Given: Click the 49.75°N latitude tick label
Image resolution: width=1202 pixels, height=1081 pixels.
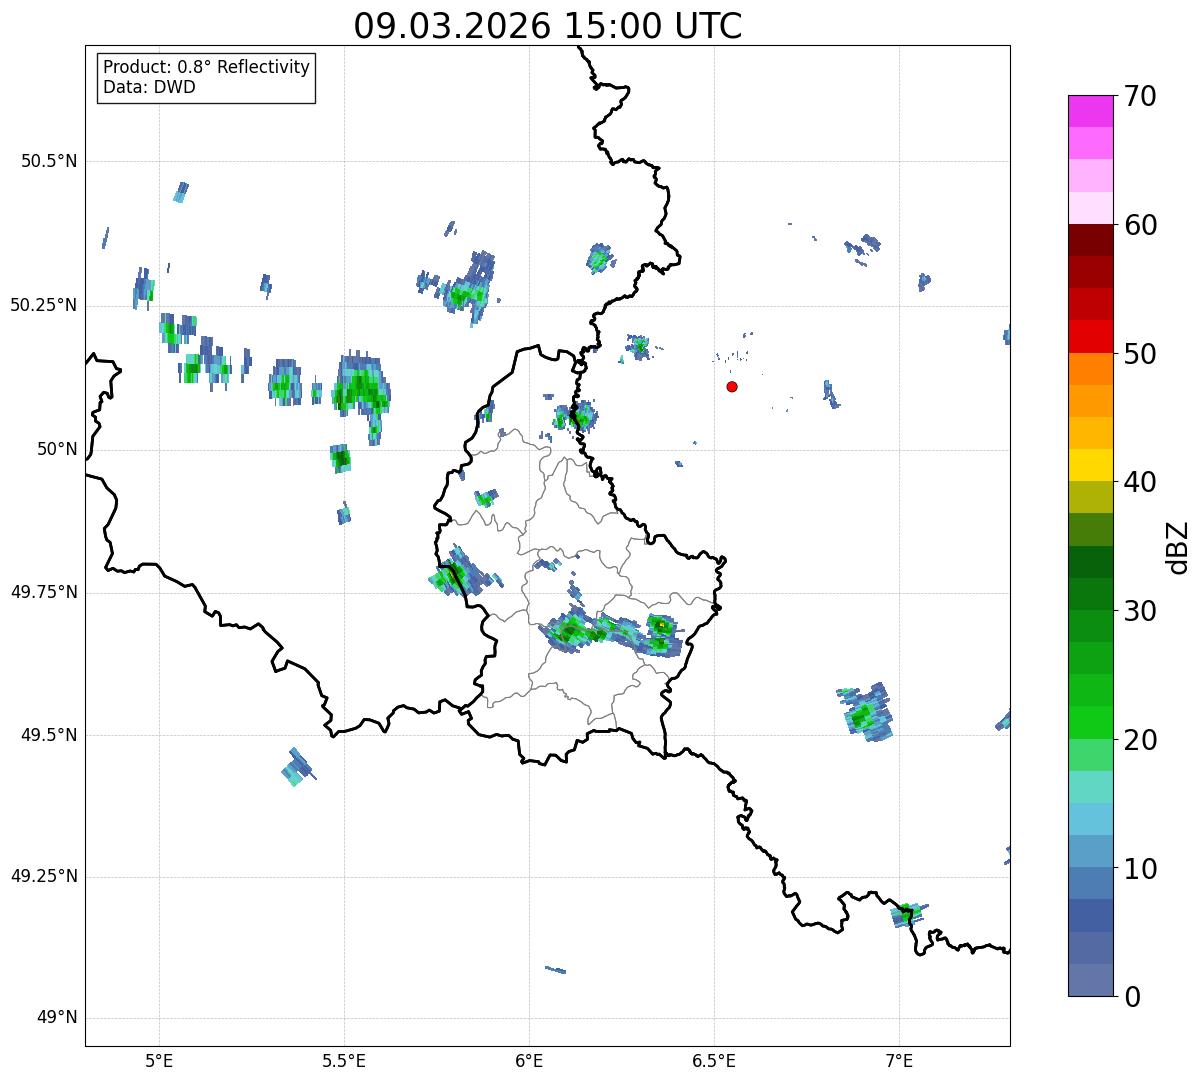Looking at the screenshot, I should click(x=44, y=592).
